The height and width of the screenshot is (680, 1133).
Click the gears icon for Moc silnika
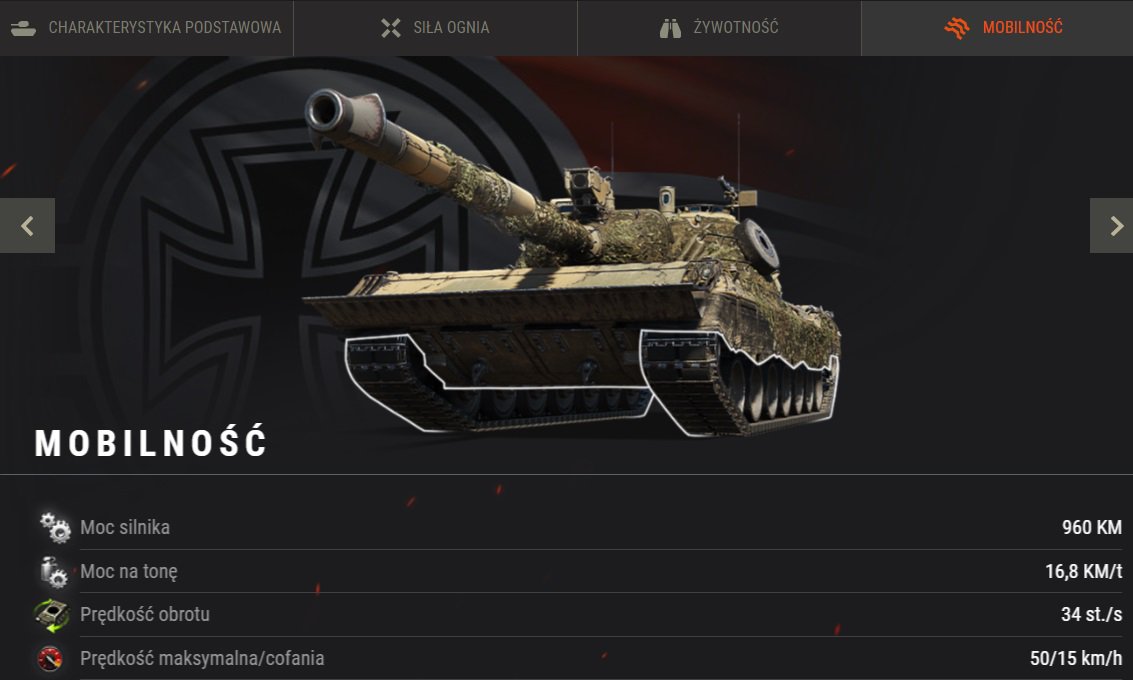coord(55,528)
